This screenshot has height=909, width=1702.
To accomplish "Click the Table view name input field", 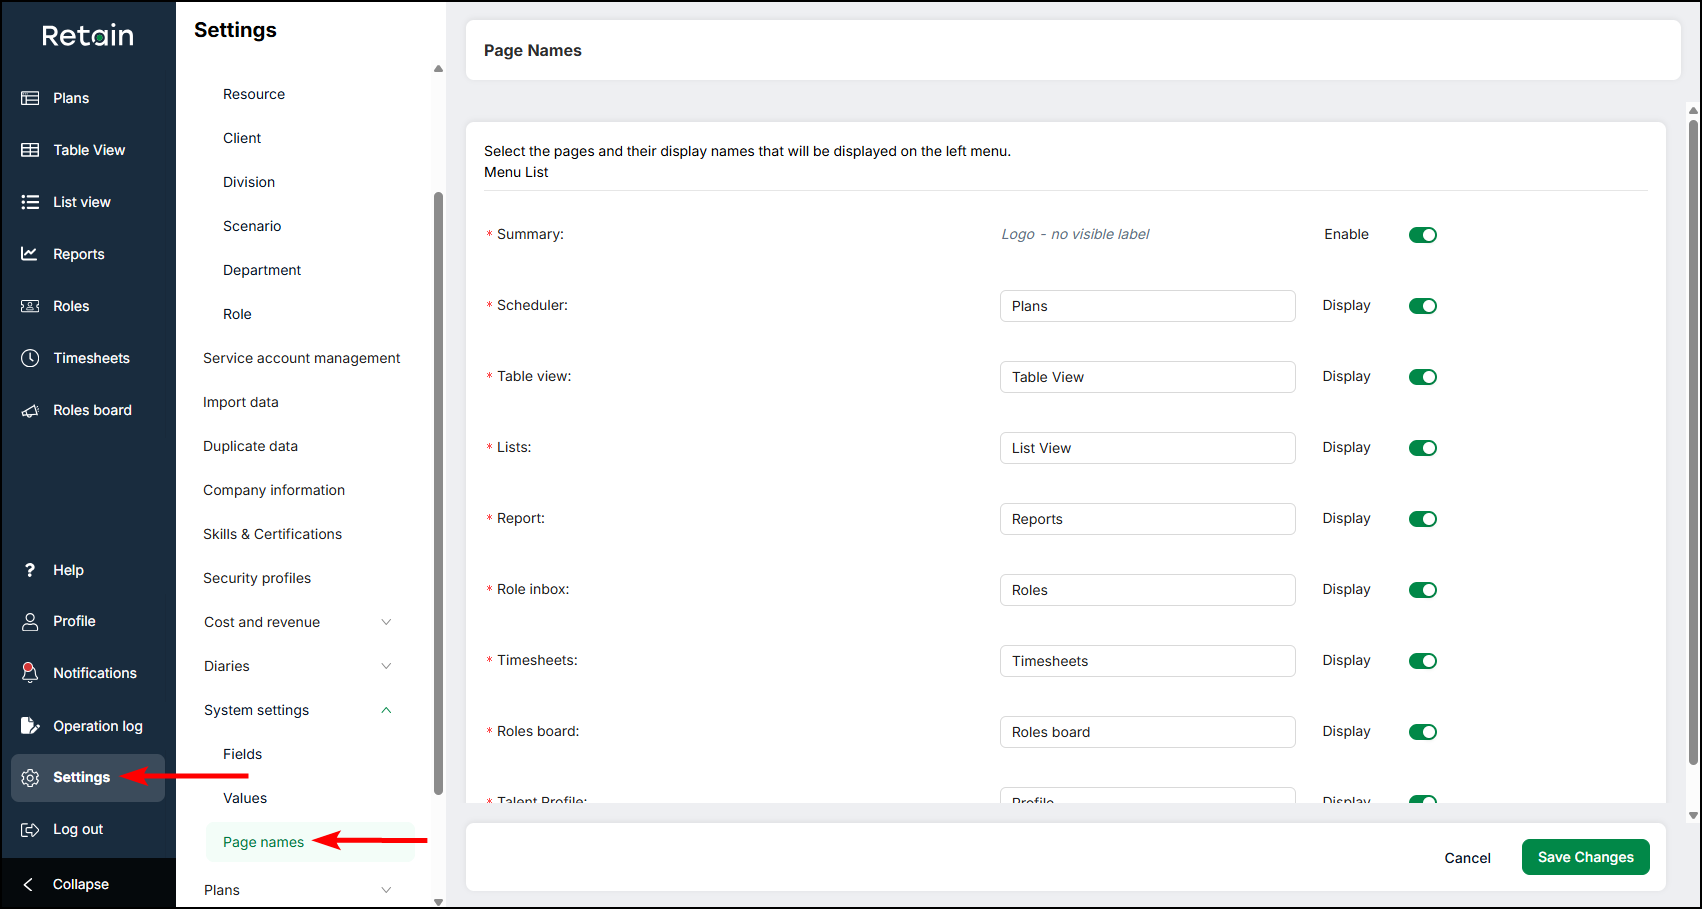I will click(1147, 377).
